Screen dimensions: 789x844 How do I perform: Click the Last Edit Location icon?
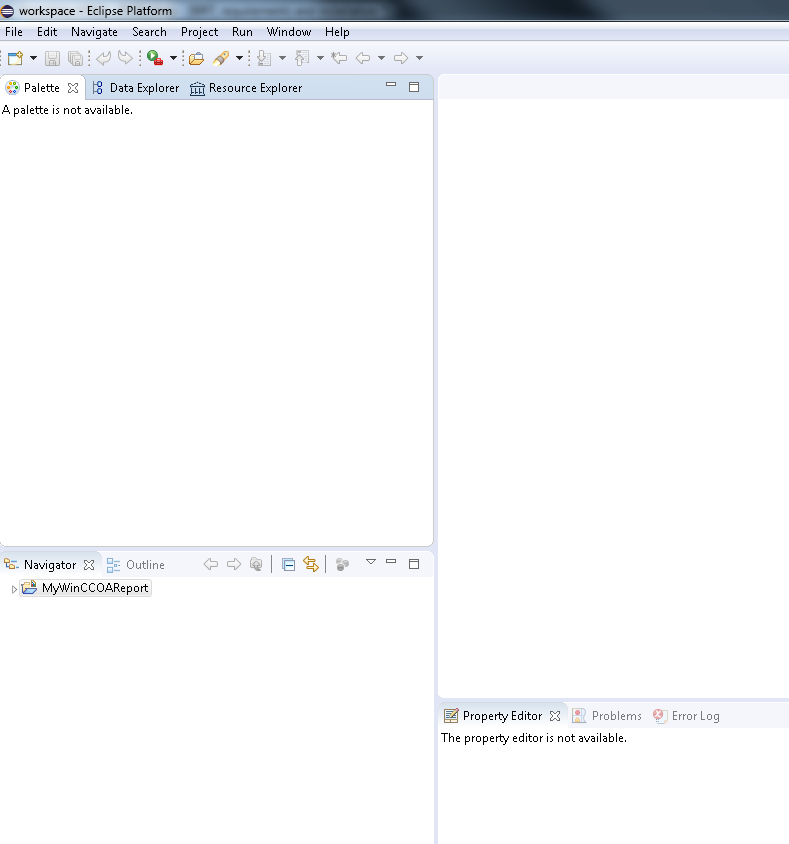[339, 59]
